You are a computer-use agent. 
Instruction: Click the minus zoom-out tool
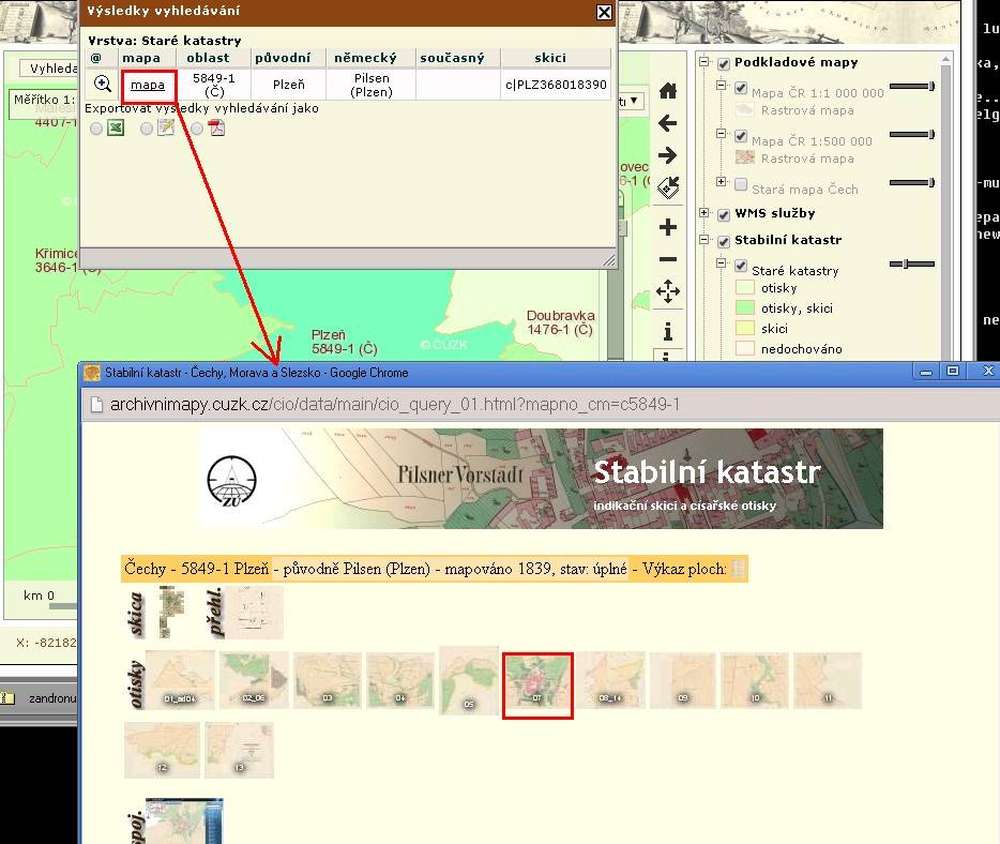[x=668, y=259]
